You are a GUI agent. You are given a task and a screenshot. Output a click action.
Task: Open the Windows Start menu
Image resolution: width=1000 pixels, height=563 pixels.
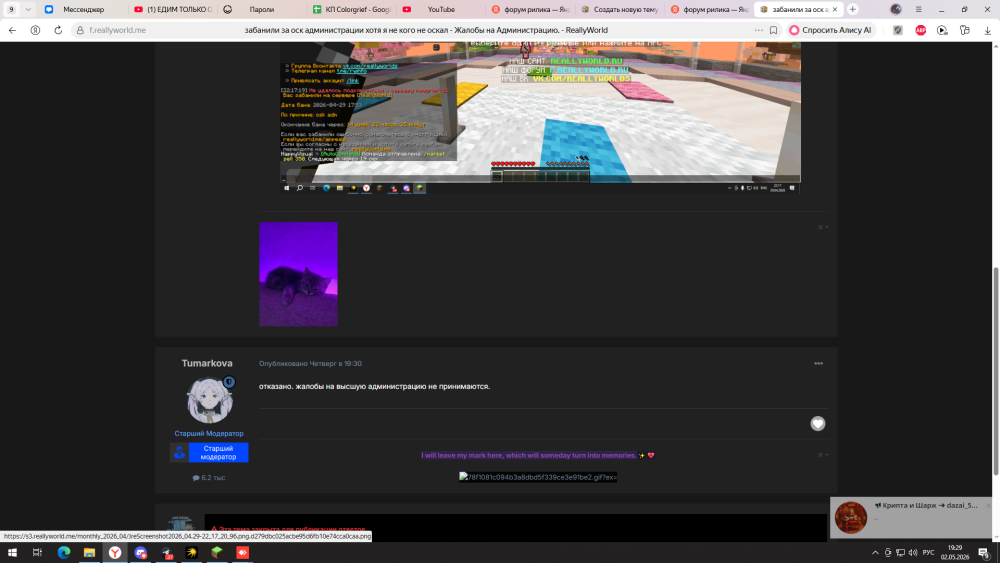tap(12, 553)
